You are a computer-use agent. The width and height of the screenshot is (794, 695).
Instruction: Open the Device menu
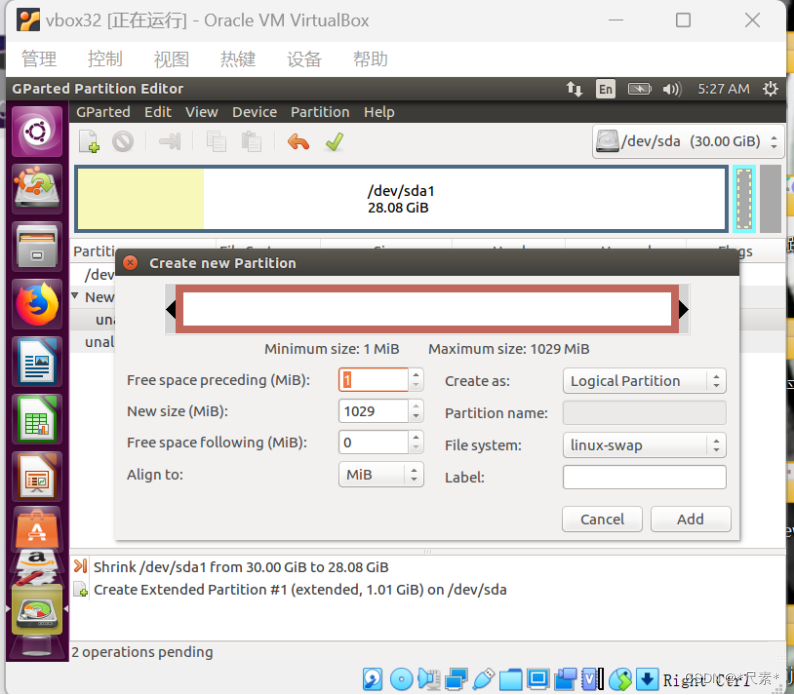pos(255,112)
